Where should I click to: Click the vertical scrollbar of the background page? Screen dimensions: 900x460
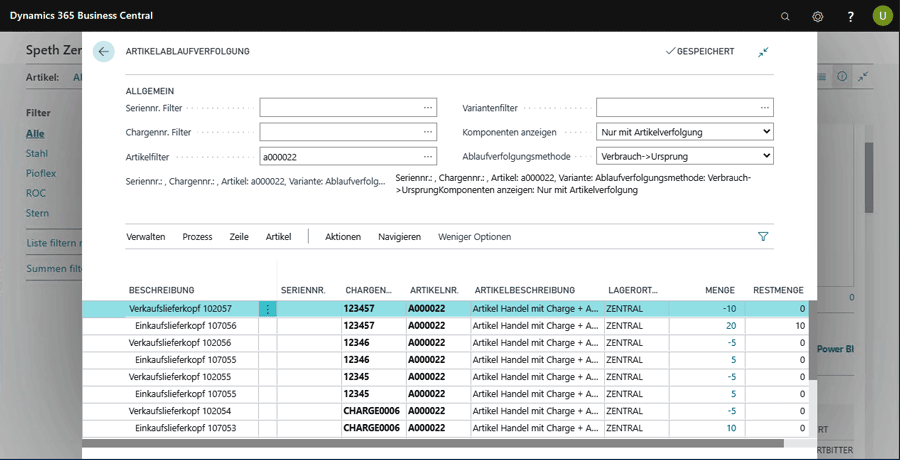[869, 177]
